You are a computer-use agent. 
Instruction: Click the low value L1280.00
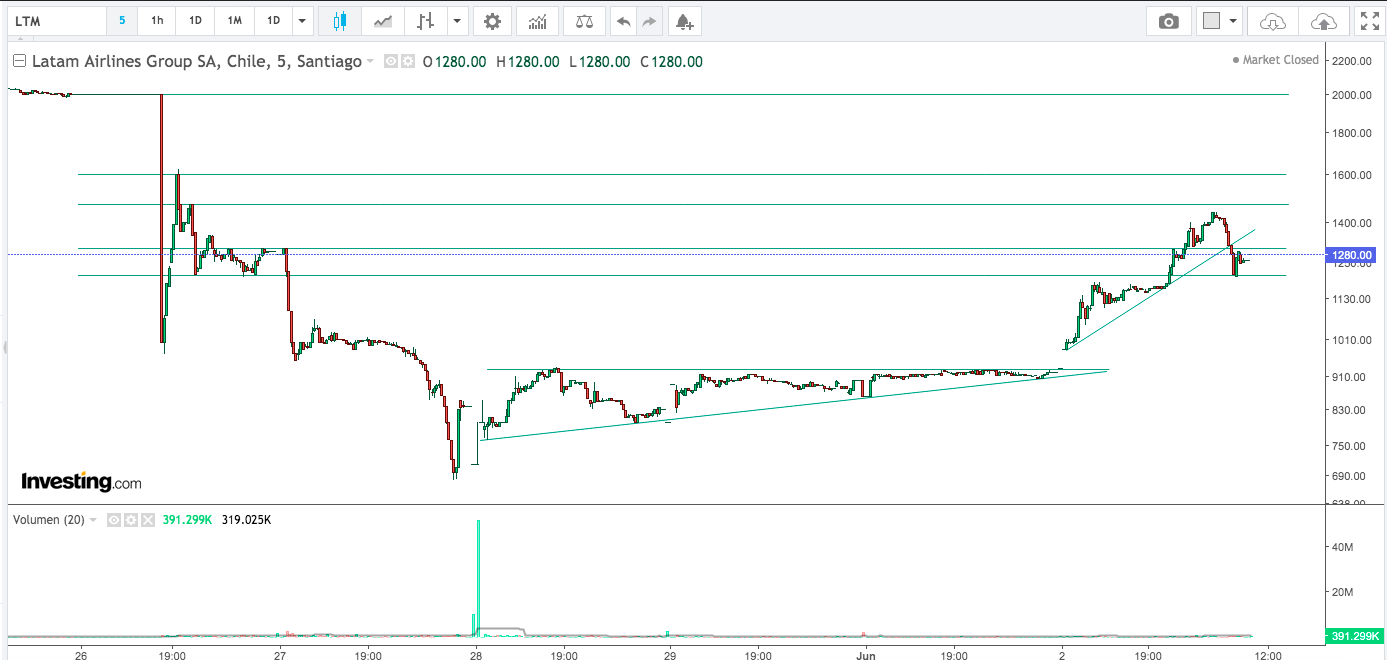pyautogui.click(x=600, y=61)
